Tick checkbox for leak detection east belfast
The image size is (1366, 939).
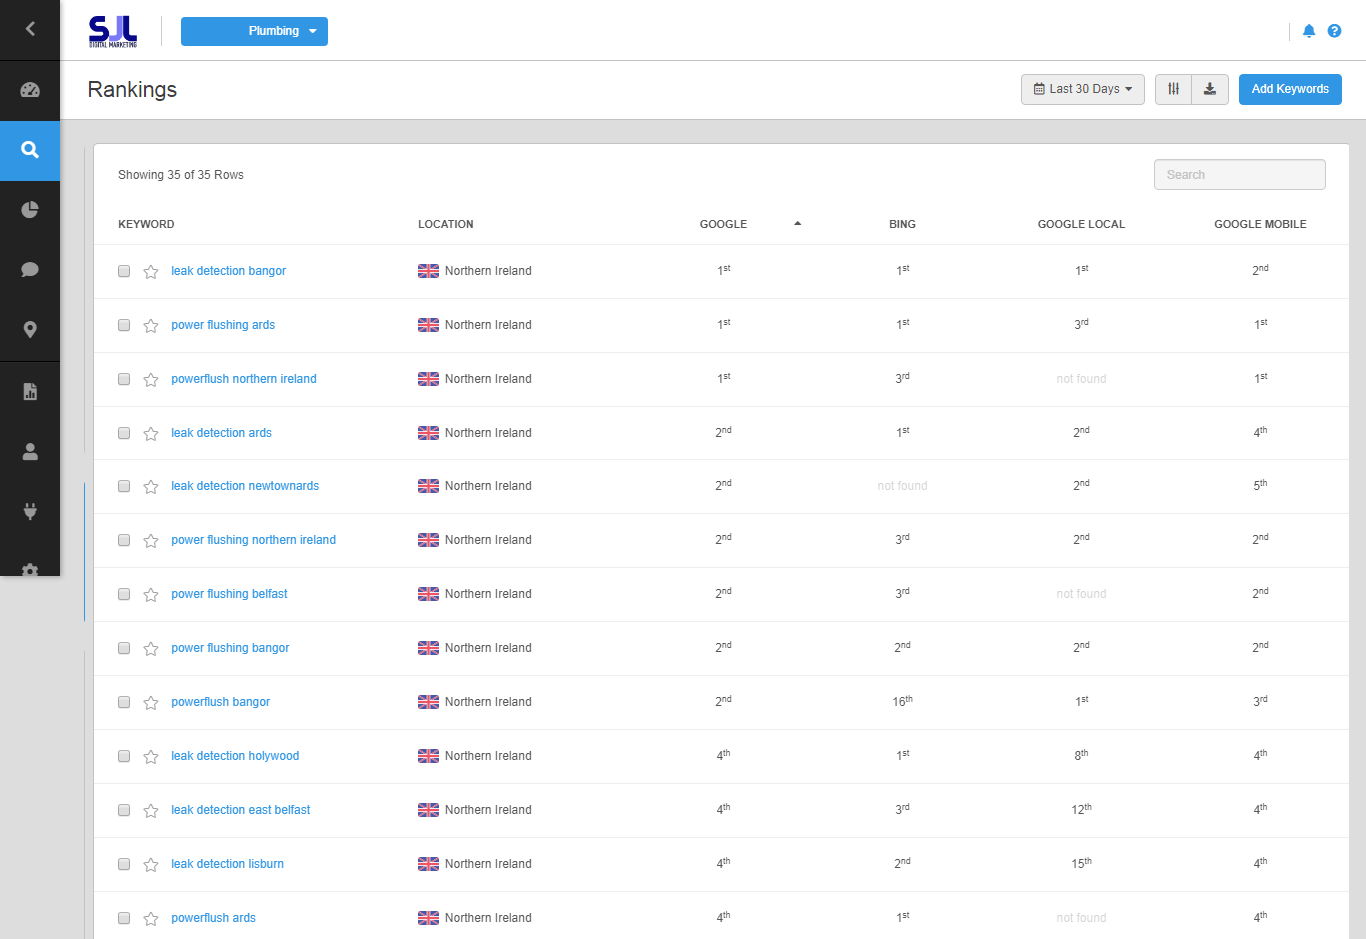tap(124, 810)
